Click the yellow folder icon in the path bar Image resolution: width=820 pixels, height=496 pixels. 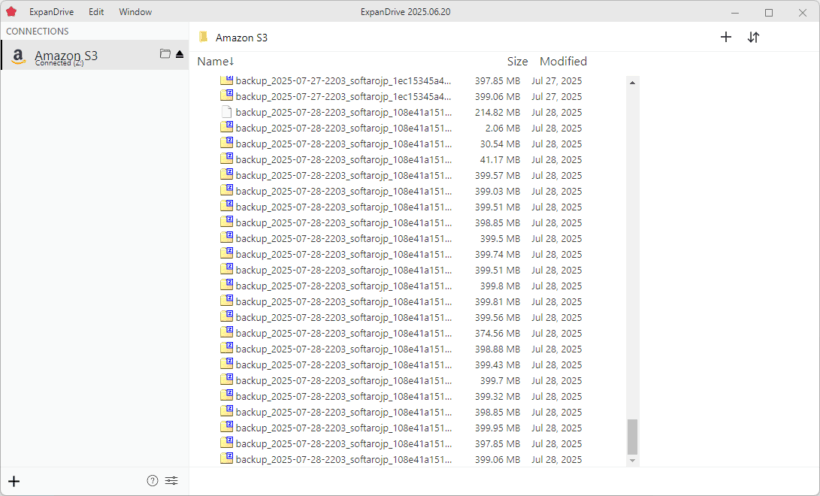pyautogui.click(x=203, y=37)
